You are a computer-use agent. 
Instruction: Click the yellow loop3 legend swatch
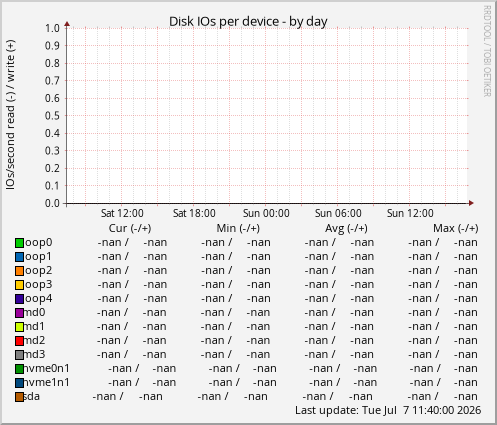tap(19, 285)
